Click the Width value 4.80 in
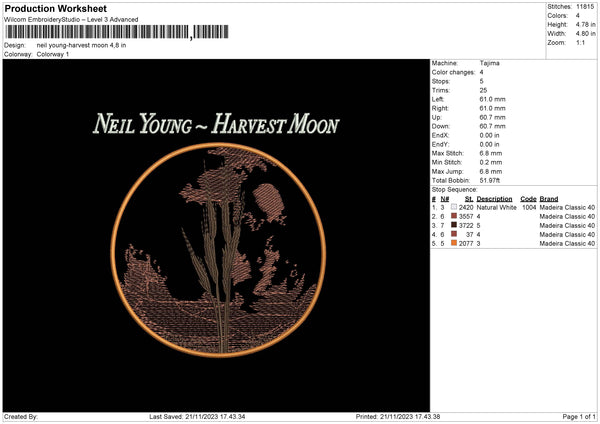The height and width of the screenshot is (424, 600). (x=585, y=34)
